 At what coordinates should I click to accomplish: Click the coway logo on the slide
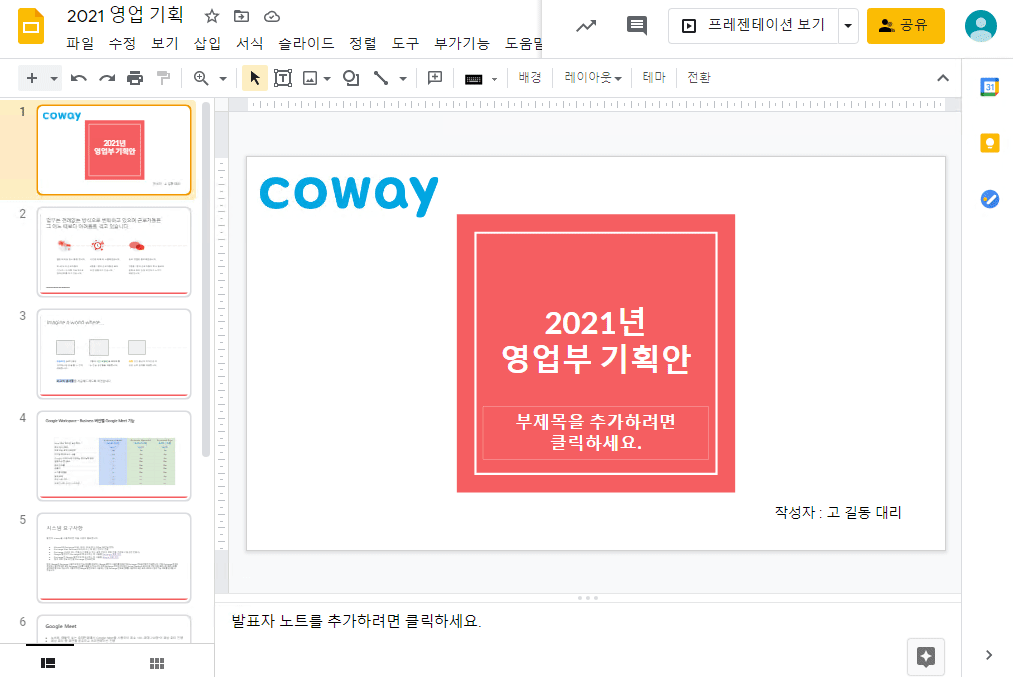coord(349,194)
